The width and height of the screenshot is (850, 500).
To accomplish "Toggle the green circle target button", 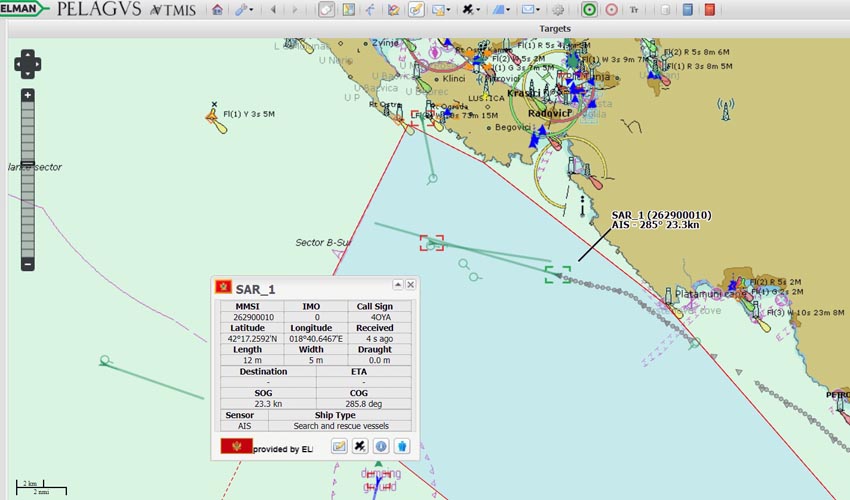I will coord(589,10).
